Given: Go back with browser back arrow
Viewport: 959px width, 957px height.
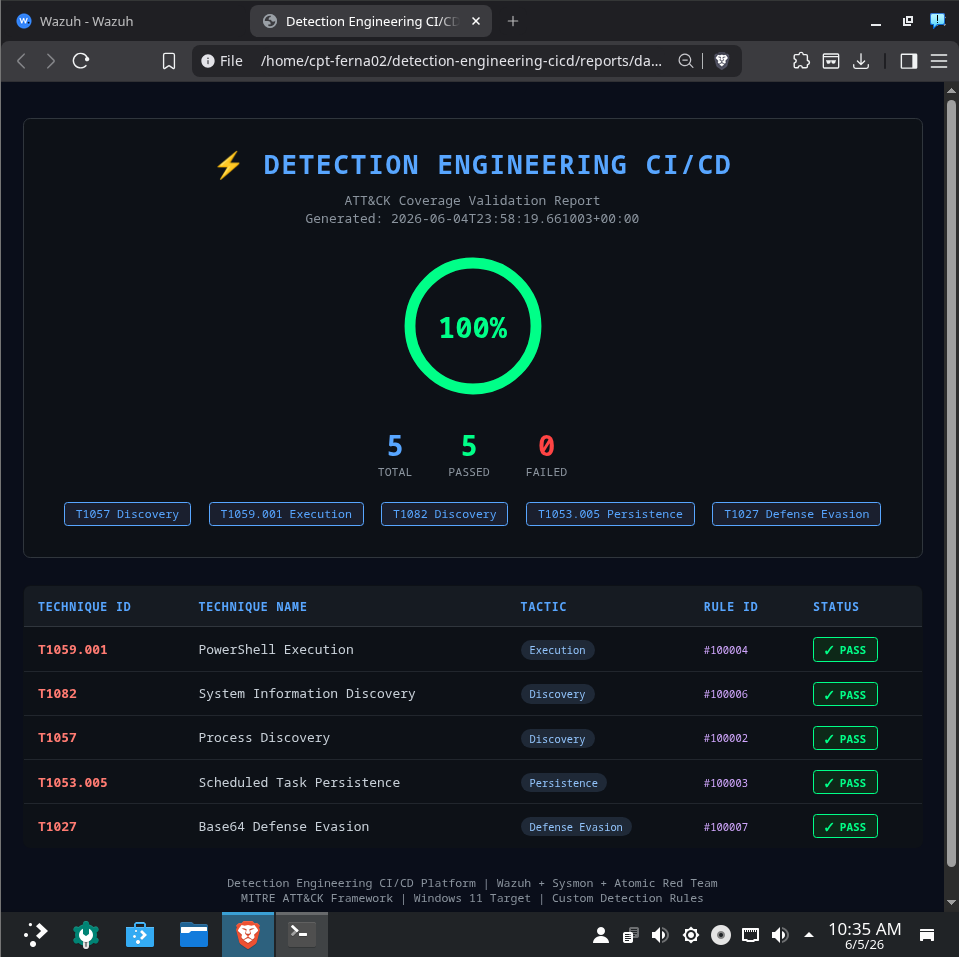Looking at the screenshot, I should [x=21, y=61].
